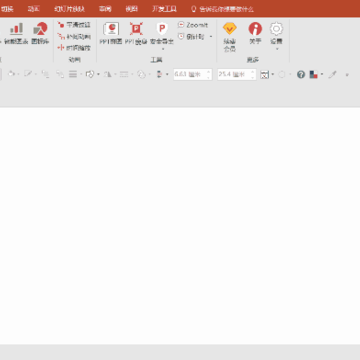Image resolution: width=360 pixels, height=360 pixels.
Task: Open the 关于 about info icon
Action: point(255,29)
